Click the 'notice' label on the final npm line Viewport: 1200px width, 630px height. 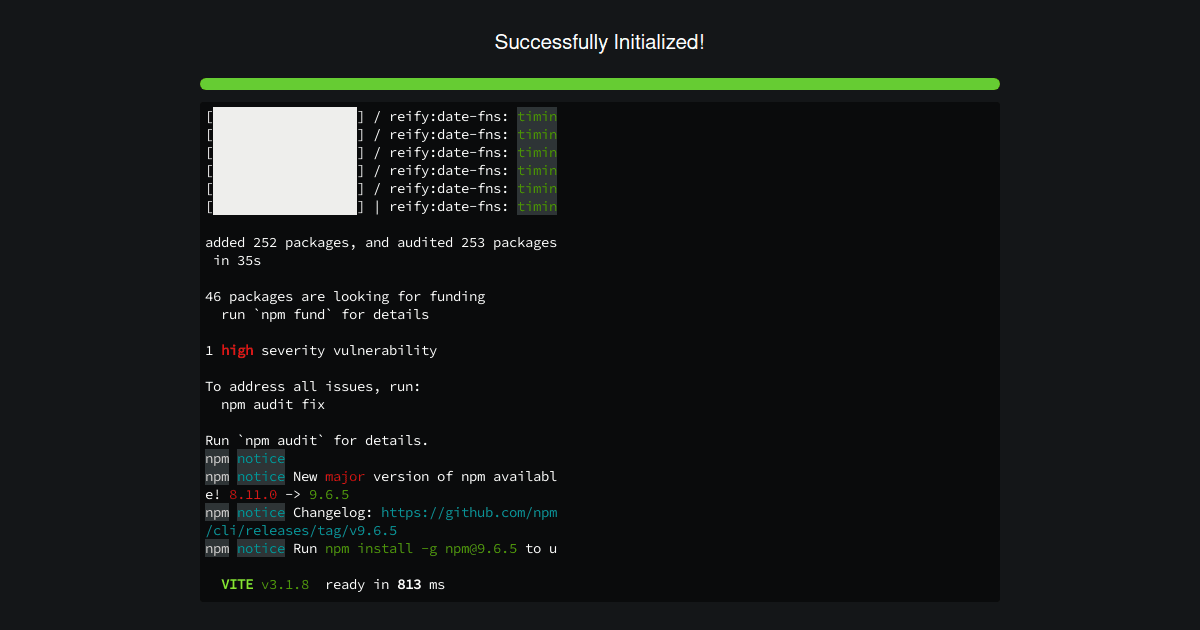tap(260, 548)
